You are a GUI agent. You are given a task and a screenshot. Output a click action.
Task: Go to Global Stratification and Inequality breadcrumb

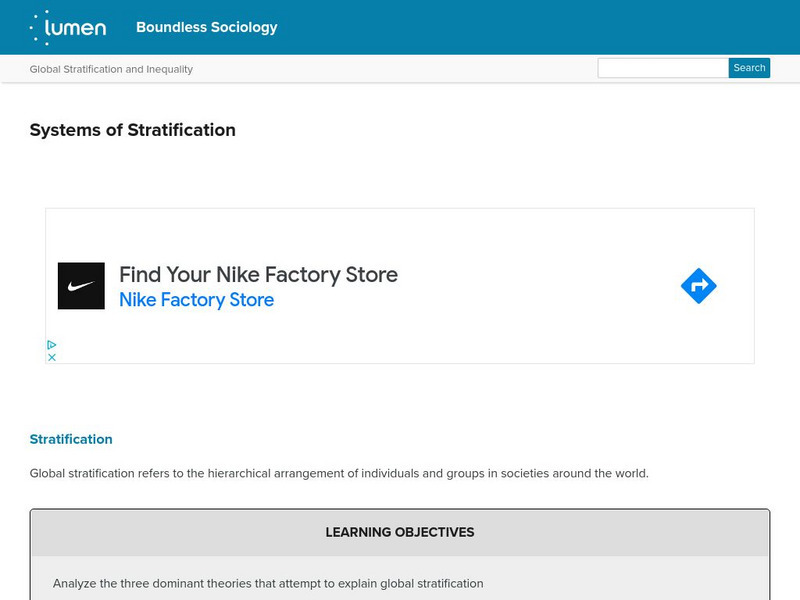point(111,69)
